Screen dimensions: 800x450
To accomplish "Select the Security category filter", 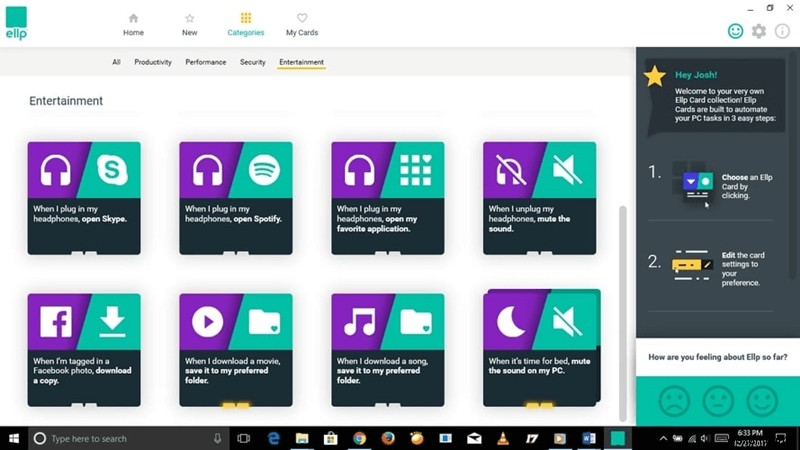I will [x=253, y=62].
